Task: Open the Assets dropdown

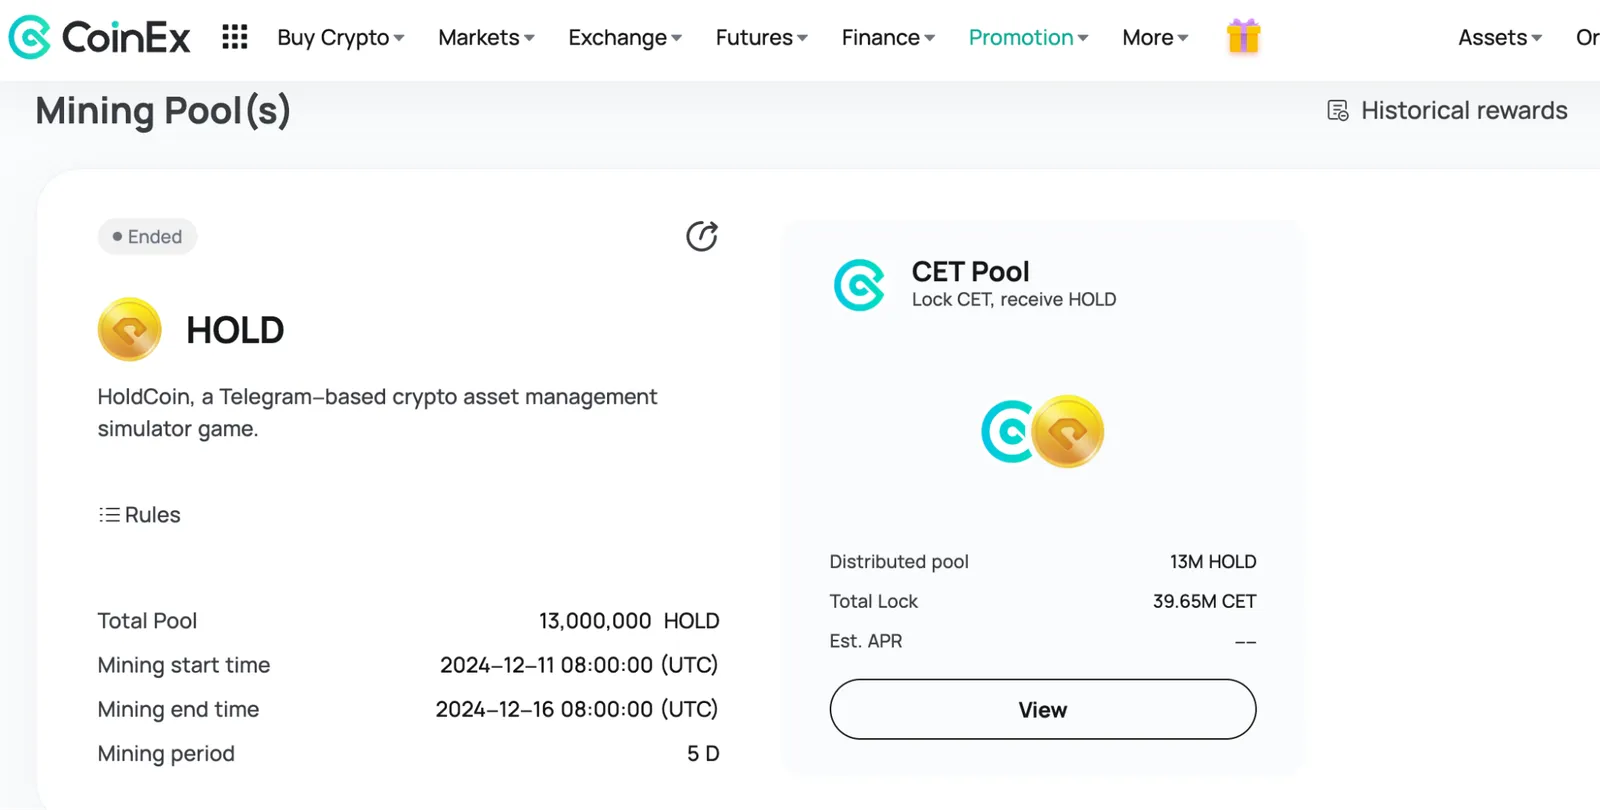Action: tap(1500, 38)
